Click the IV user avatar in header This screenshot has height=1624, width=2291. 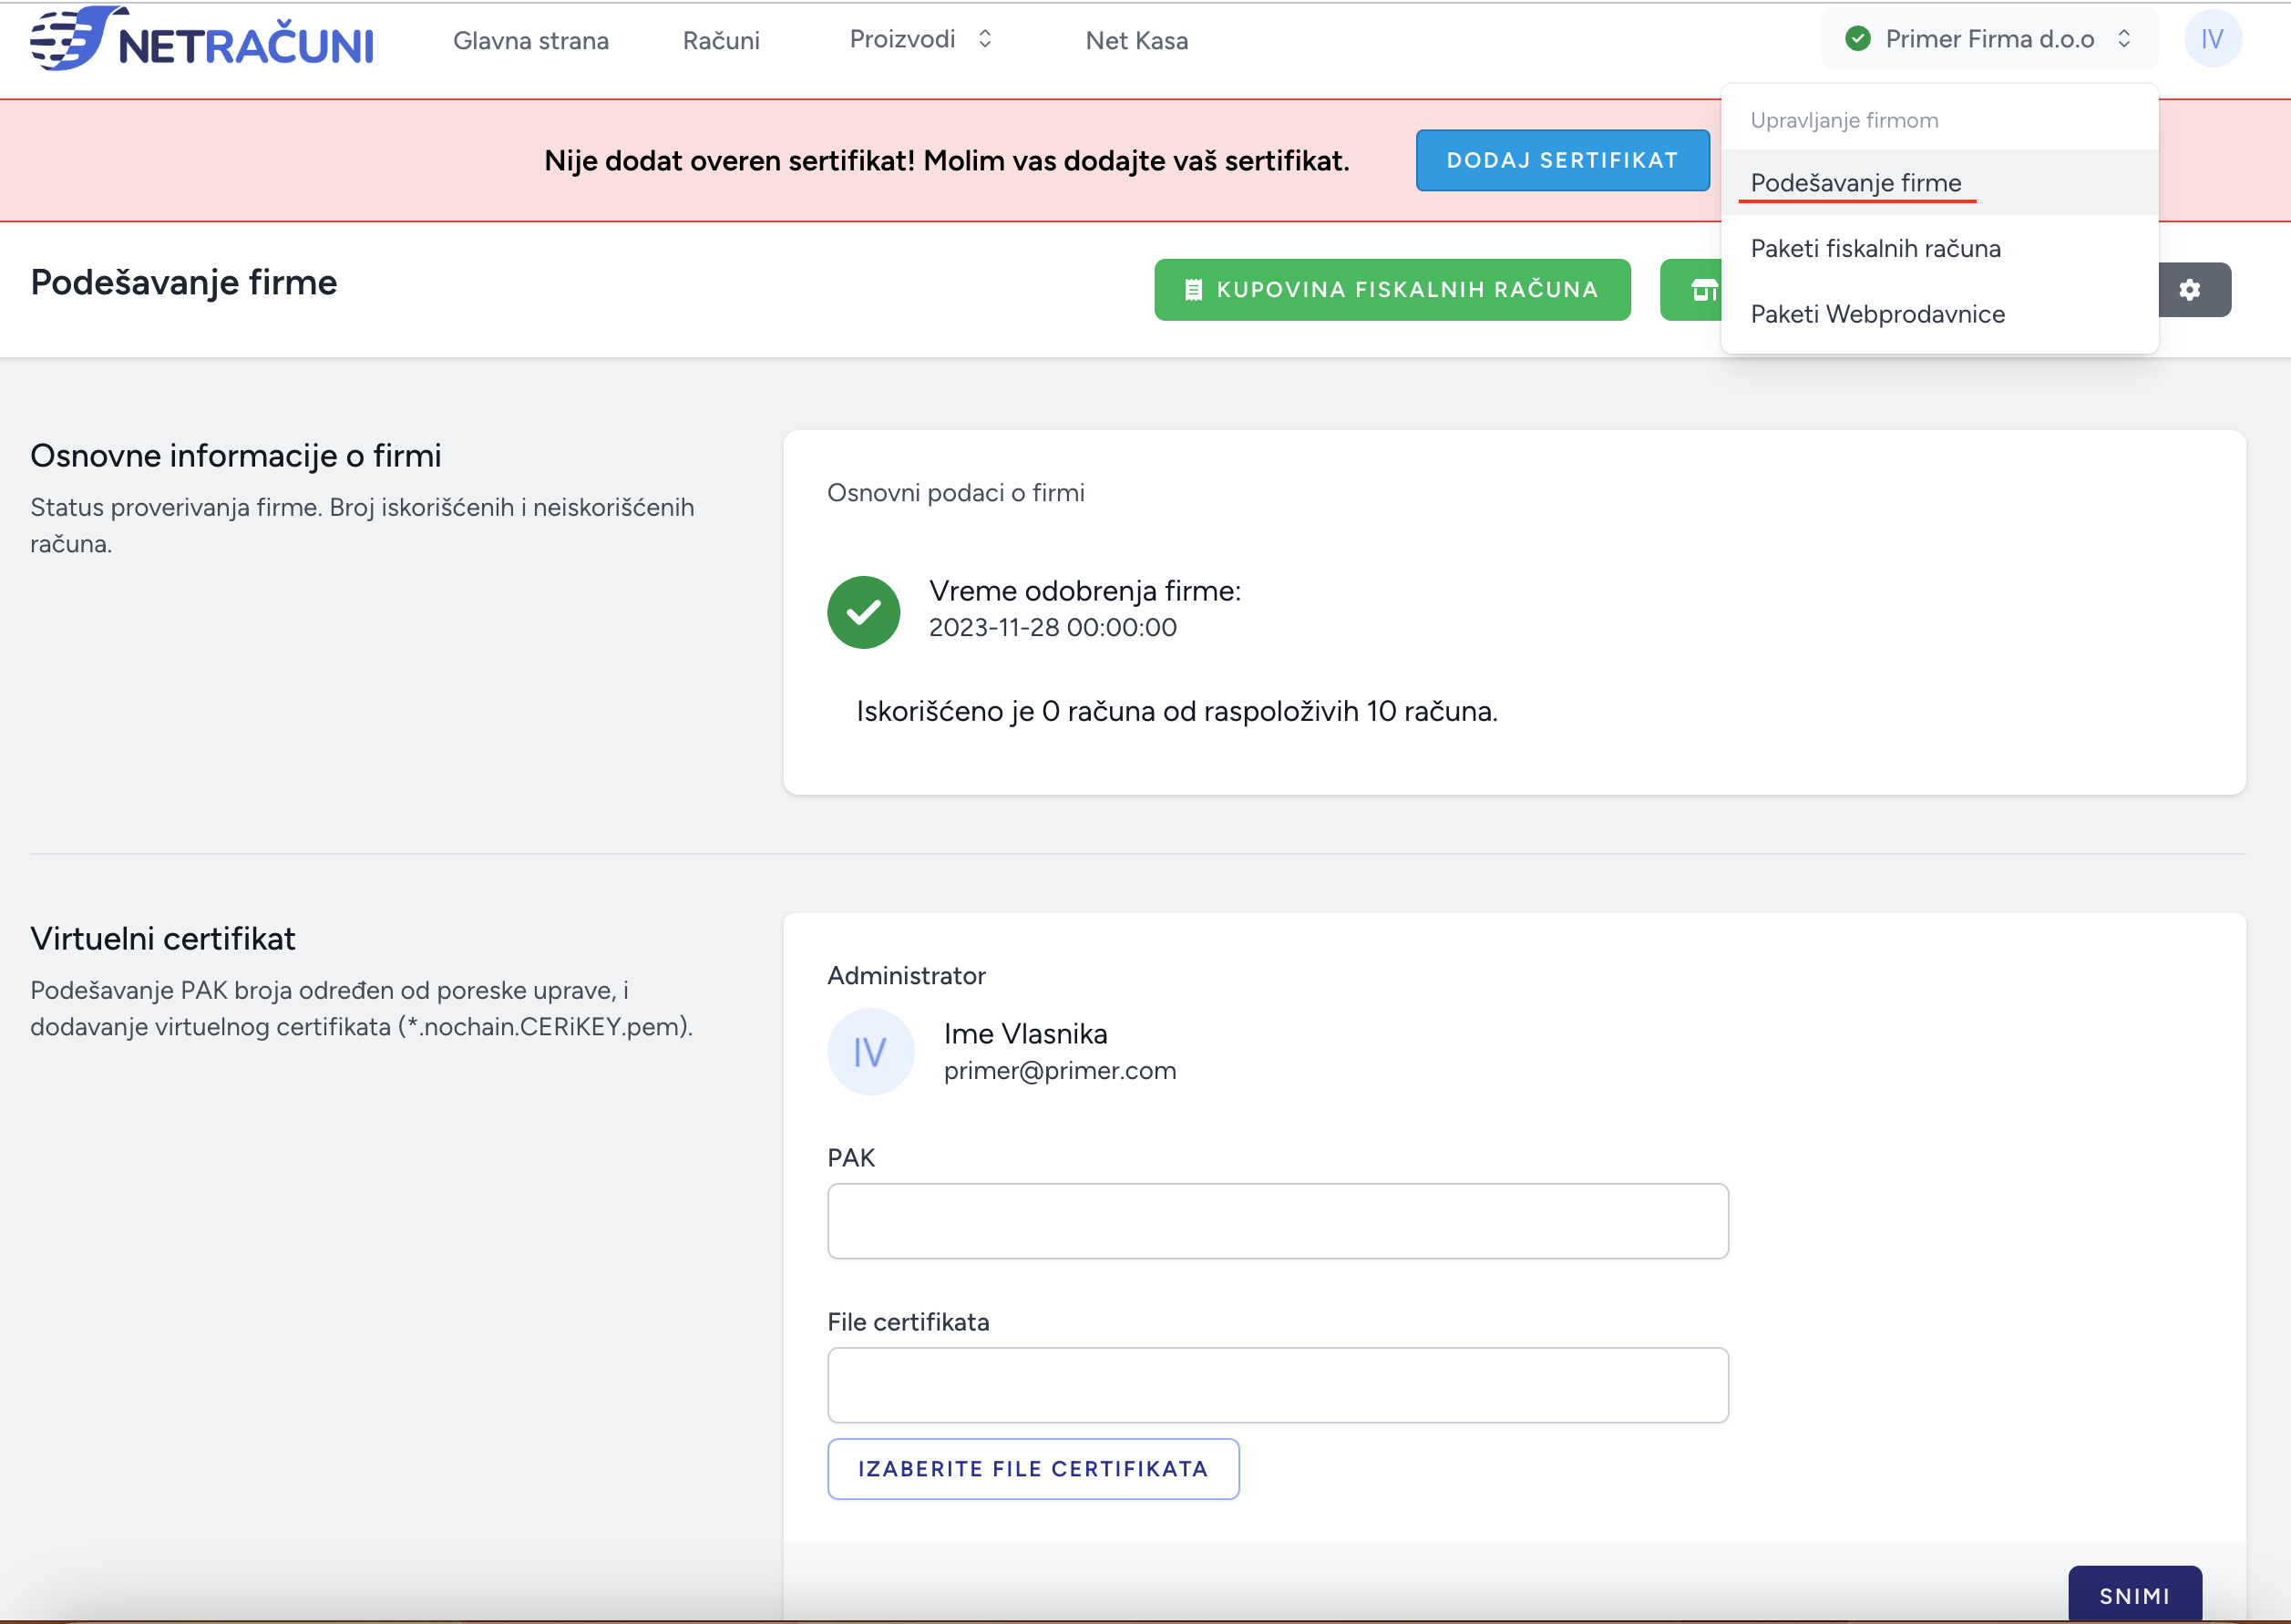pyautogui.click(x=2211, y=40)
